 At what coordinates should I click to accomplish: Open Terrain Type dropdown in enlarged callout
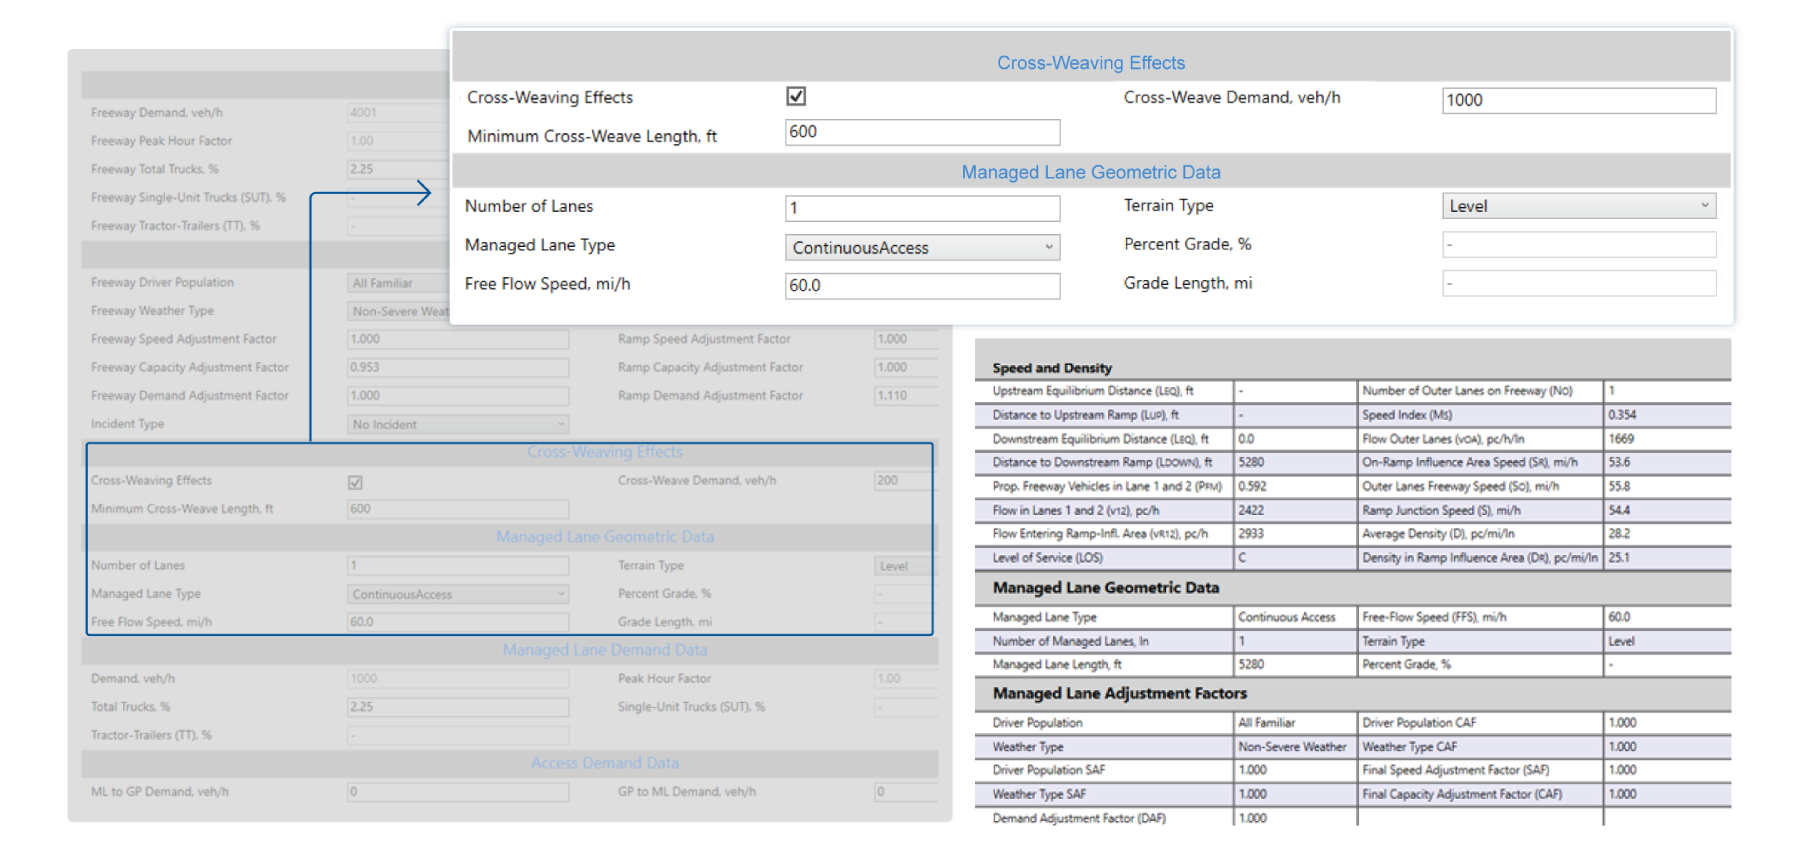point(1579,206)
